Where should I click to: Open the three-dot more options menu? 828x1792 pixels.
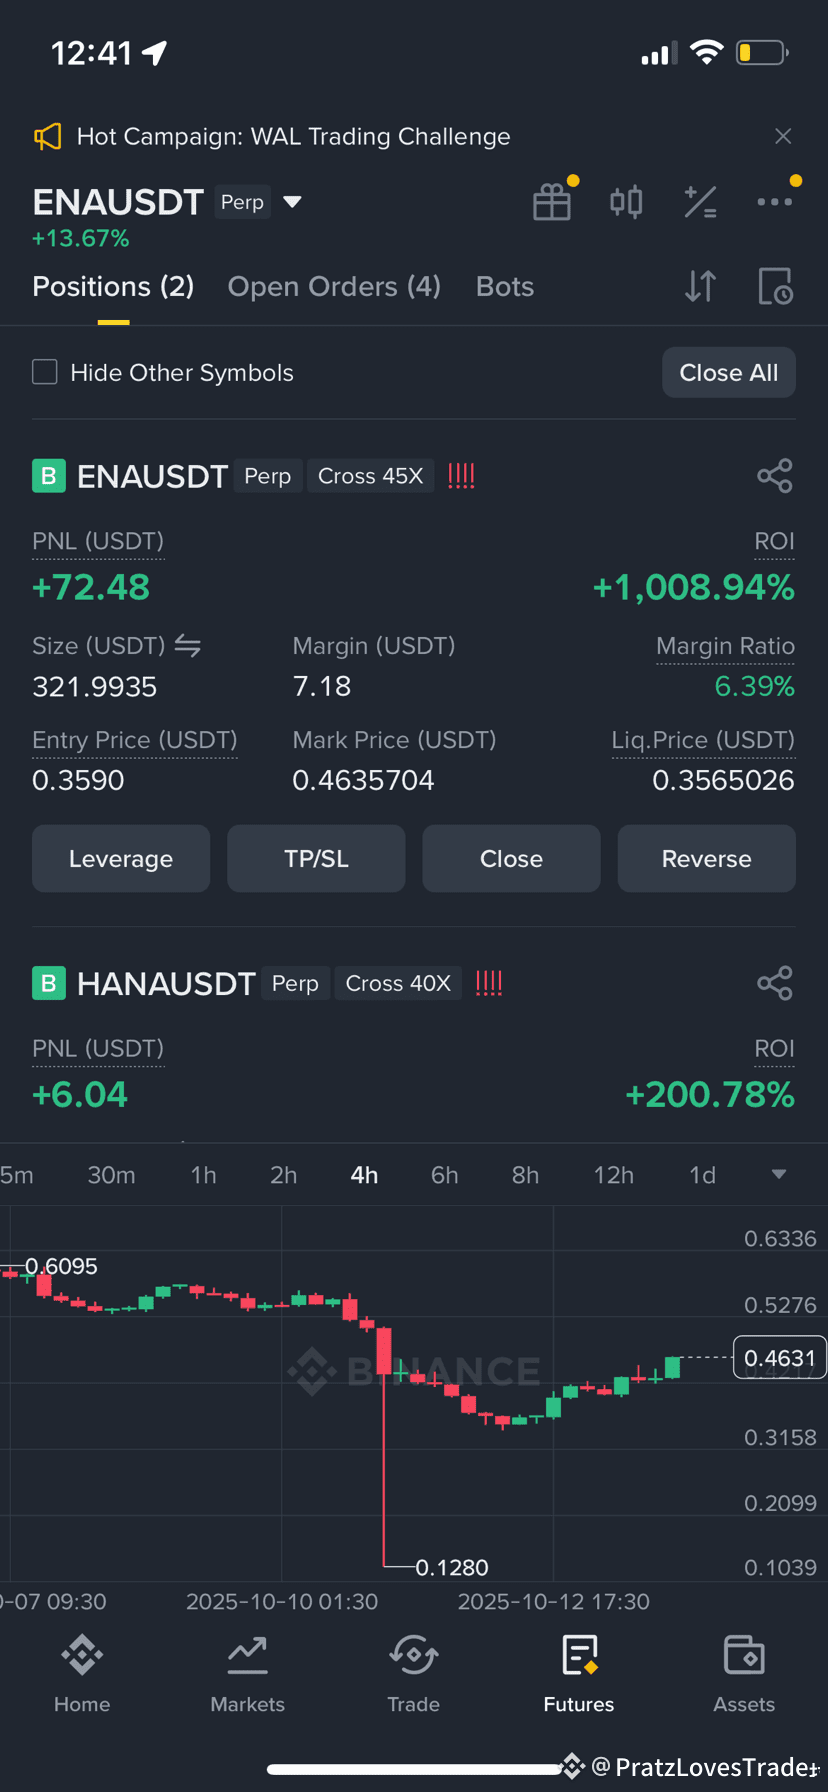pyautogui.click(x=775, y=202)
